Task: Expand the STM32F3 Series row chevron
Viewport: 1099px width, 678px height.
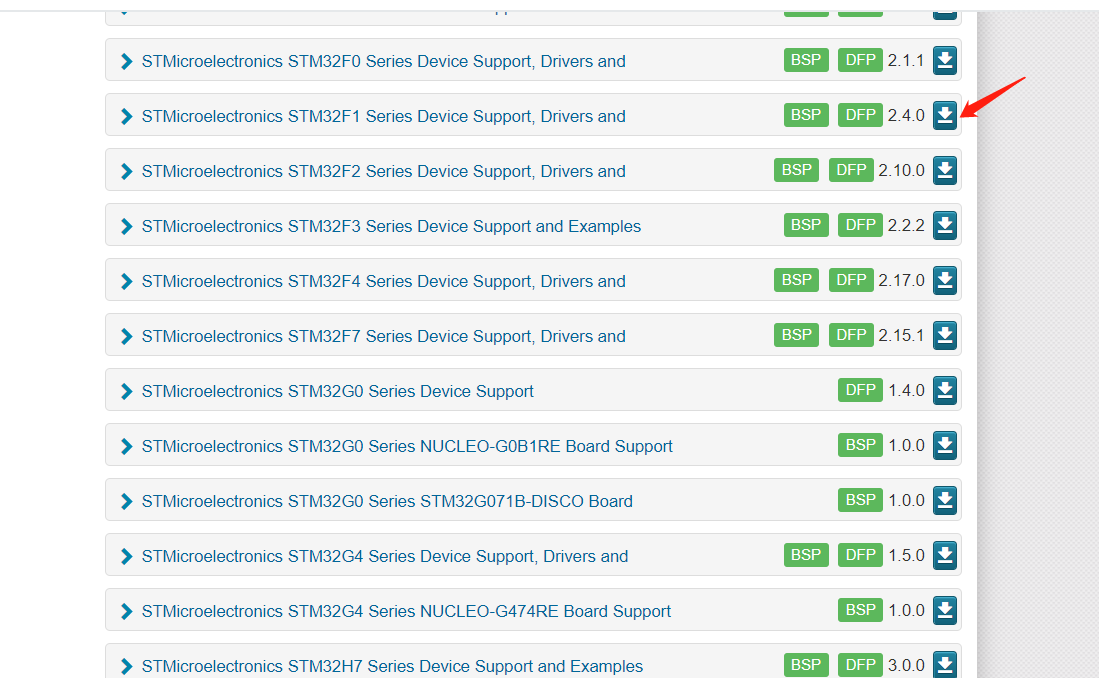Action: pyautogui.click(x=127, y=226)
